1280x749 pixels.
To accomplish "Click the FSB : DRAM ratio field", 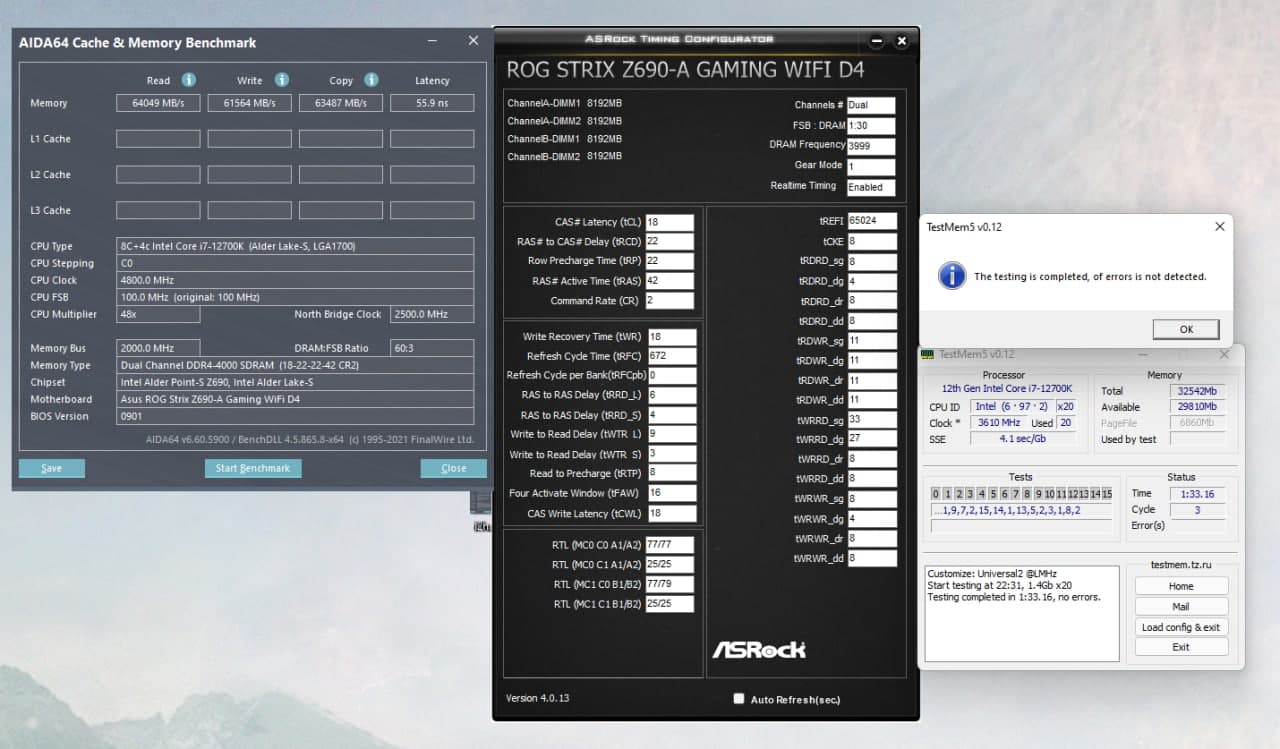I will 871,126.
